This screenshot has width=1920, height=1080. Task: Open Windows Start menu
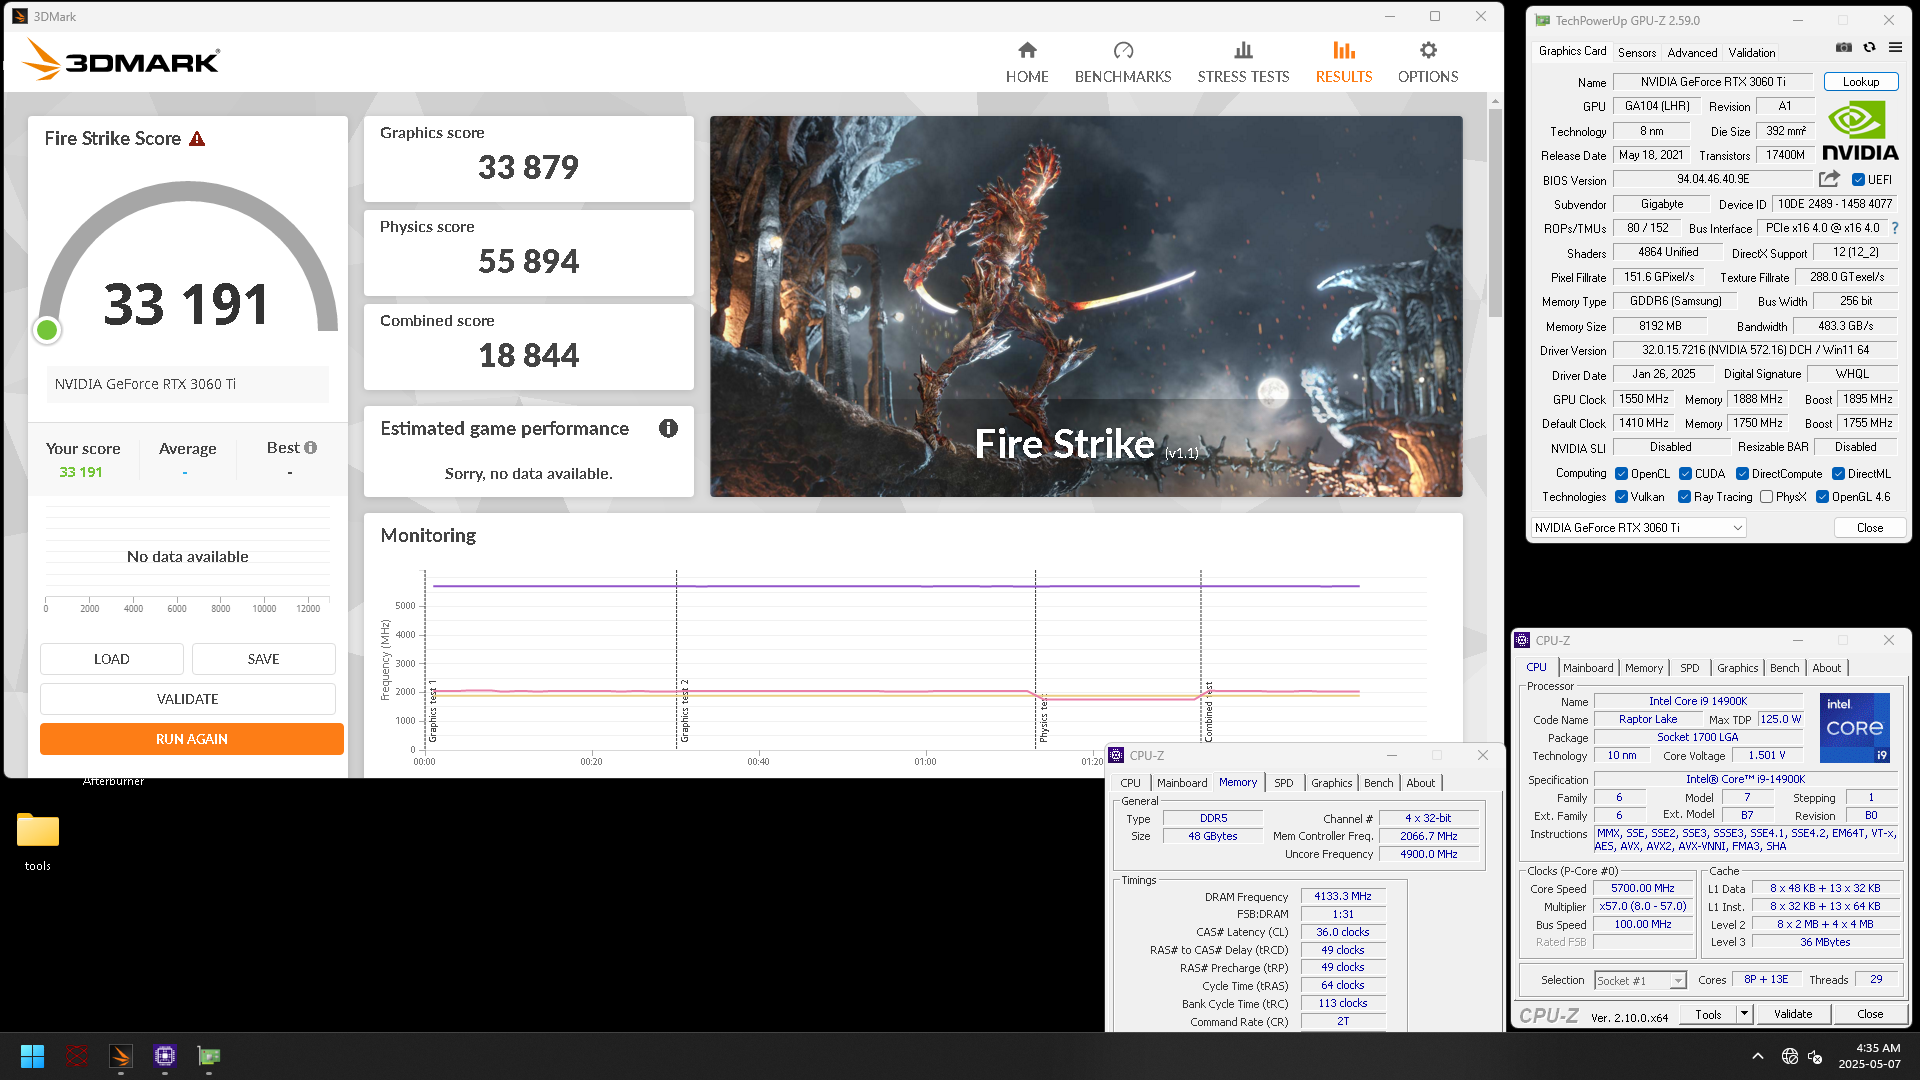point(32,1056)
